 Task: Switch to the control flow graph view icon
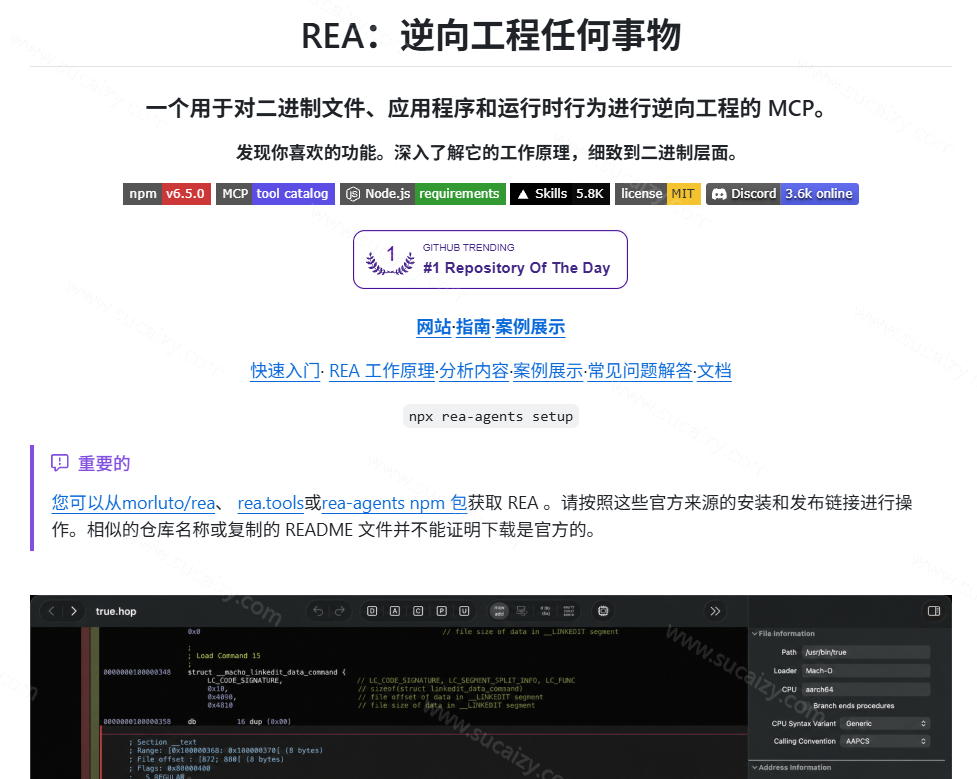pyautogui.click(x=522, y=611)
